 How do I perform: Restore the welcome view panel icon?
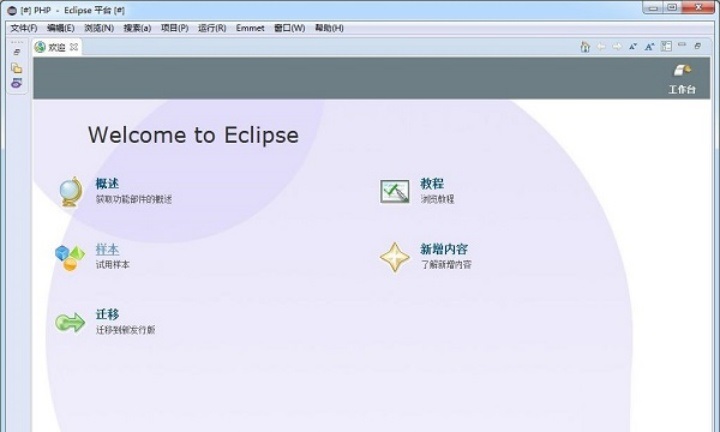698,46
